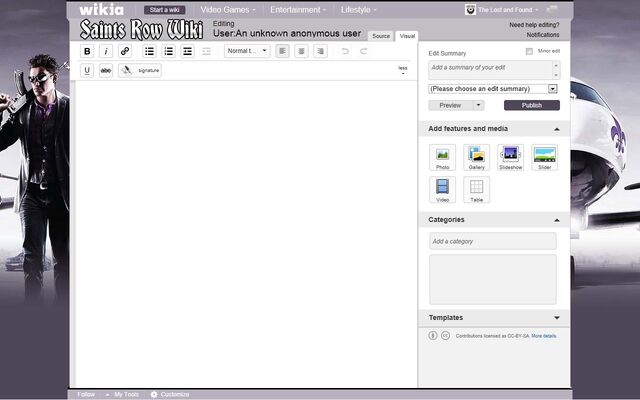Screen dimensions: 640x400
Task: Open the Video Games menu
Action: tap(228, 9)
